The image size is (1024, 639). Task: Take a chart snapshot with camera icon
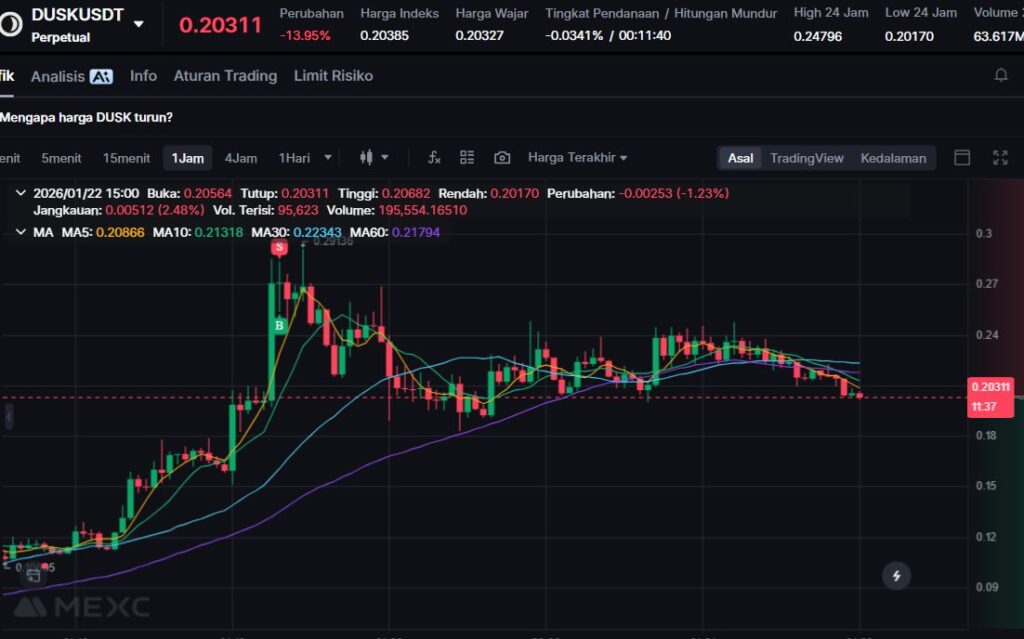tap(502, 158)
